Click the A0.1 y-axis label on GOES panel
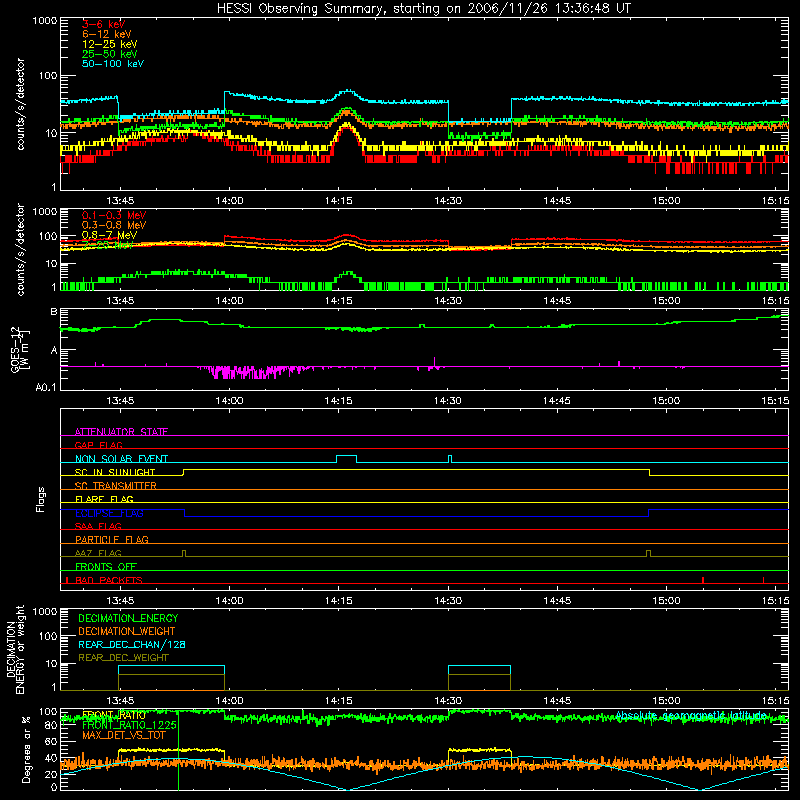 pos(46,388)
